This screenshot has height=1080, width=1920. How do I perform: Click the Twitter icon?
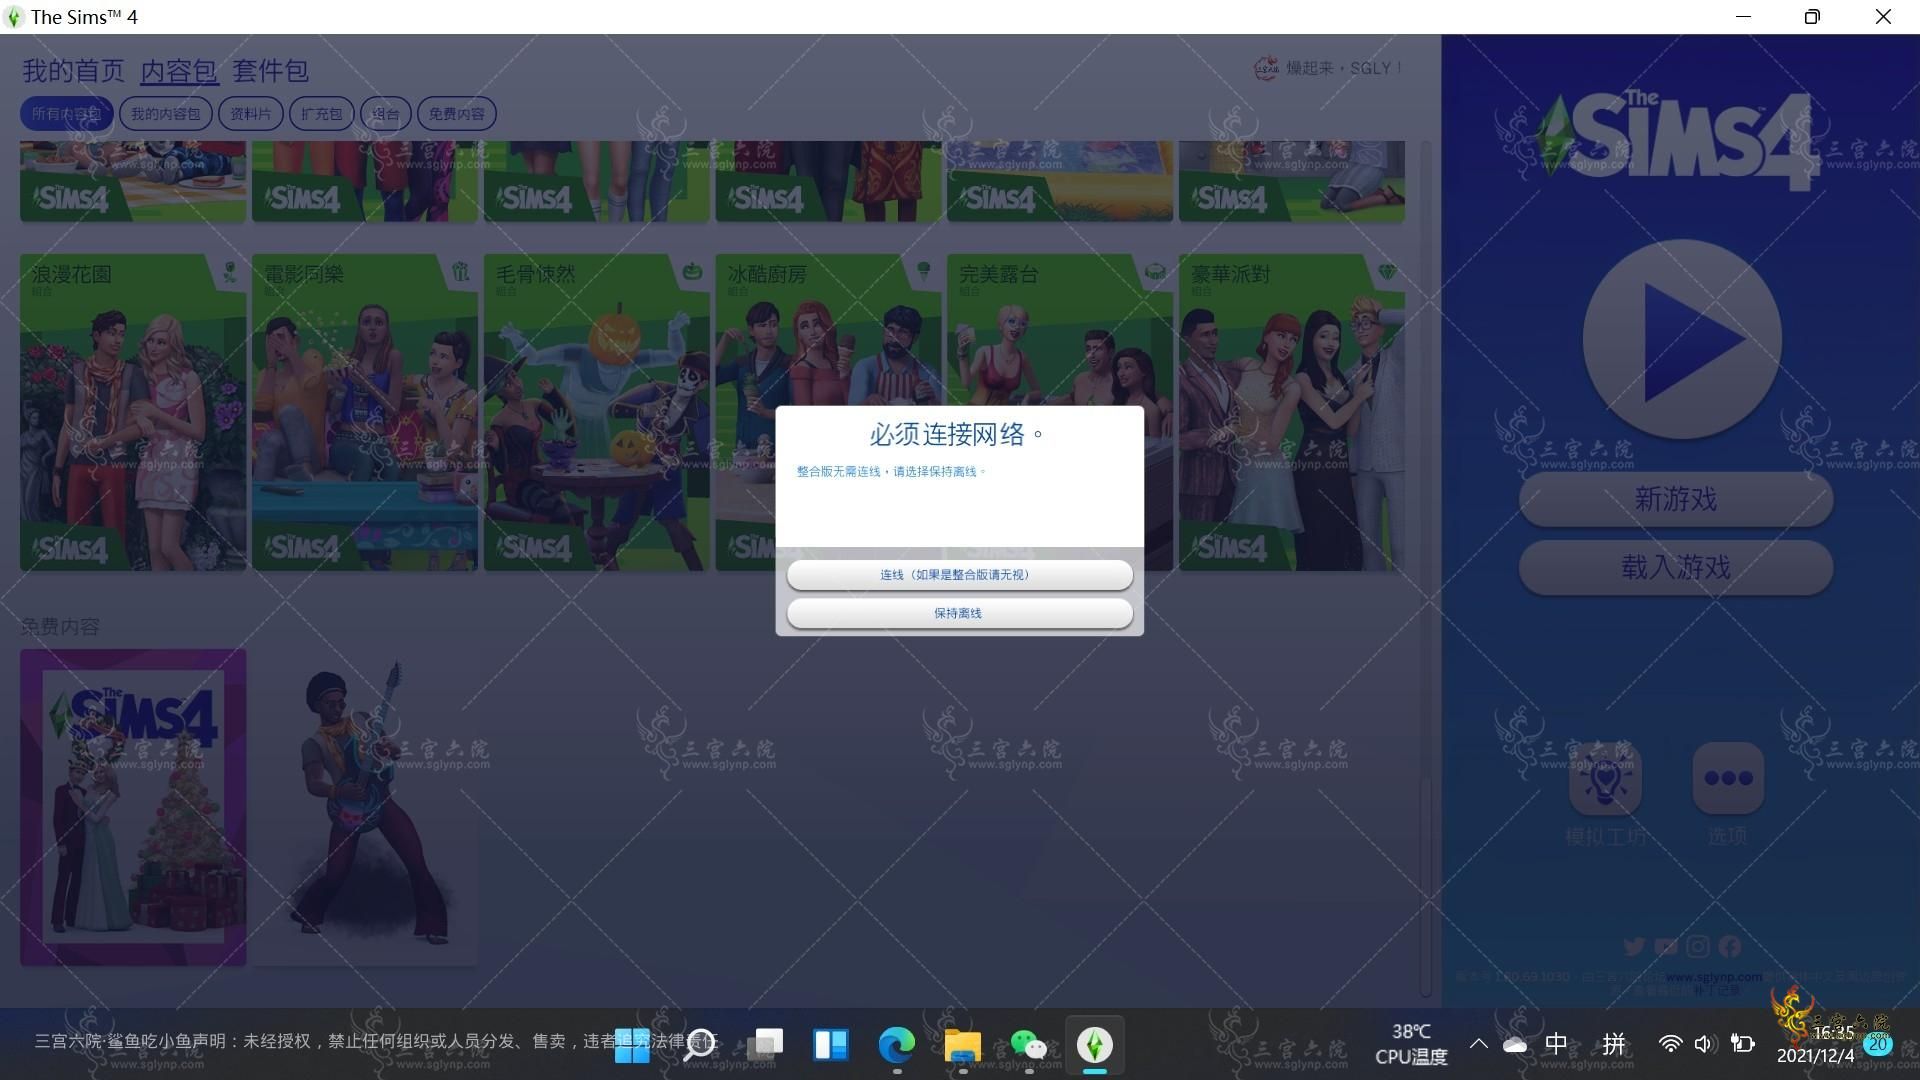click(x=1634, y=946)
